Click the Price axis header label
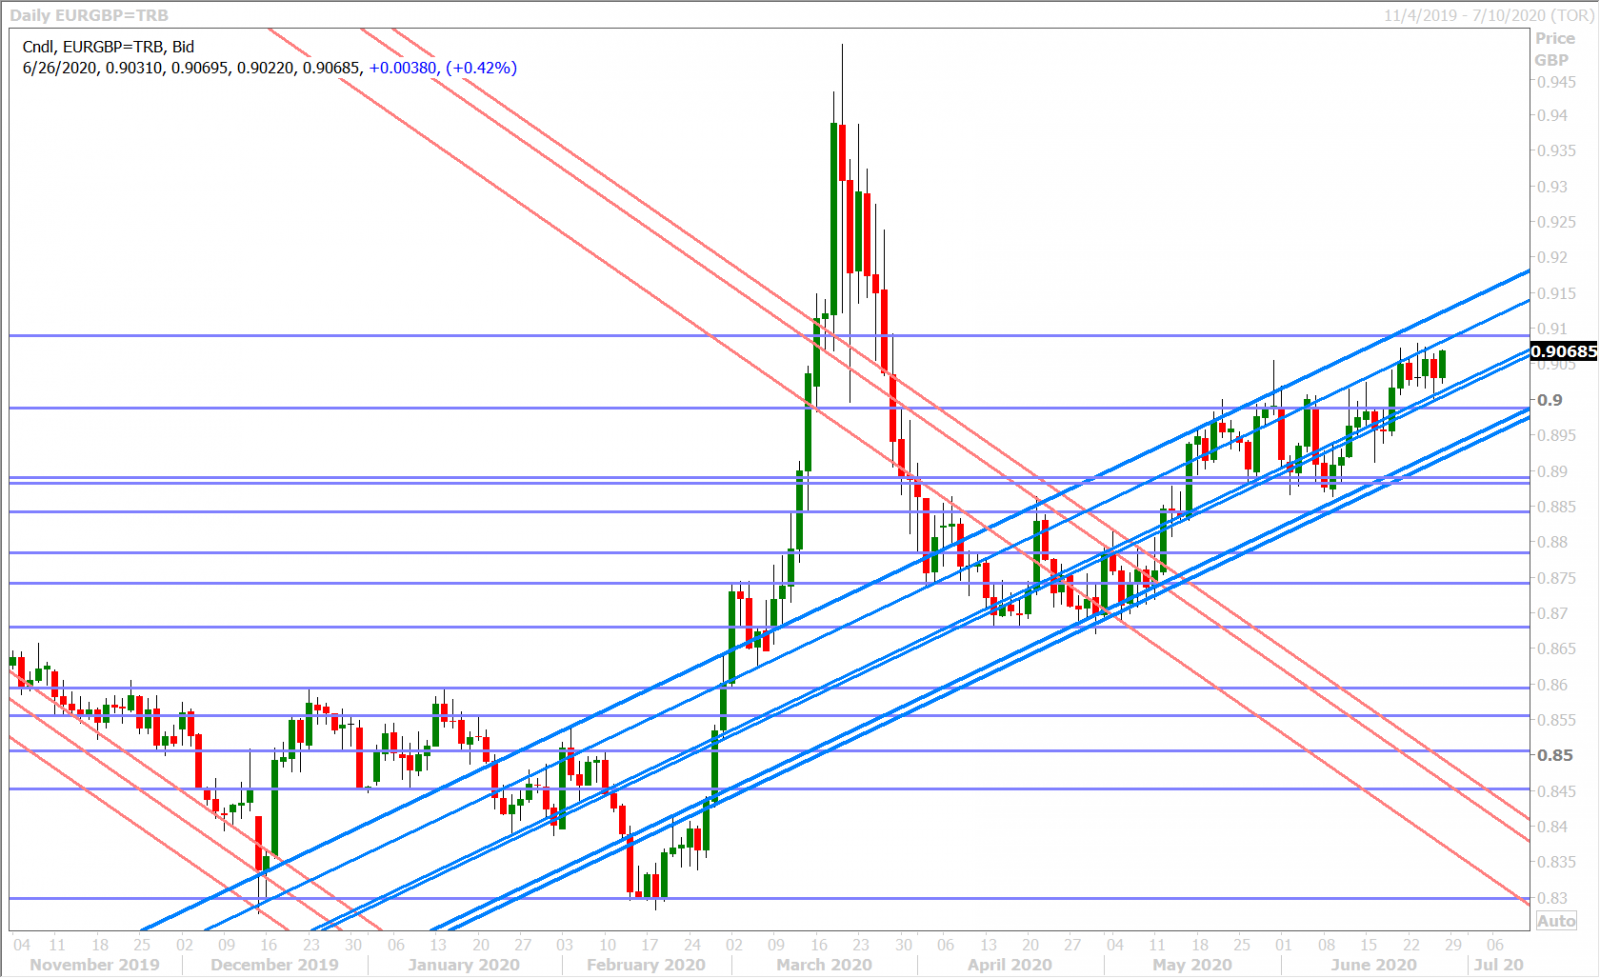This screenshot has height=978, width=1600. pyautogui.click(x=1555, y=38)
